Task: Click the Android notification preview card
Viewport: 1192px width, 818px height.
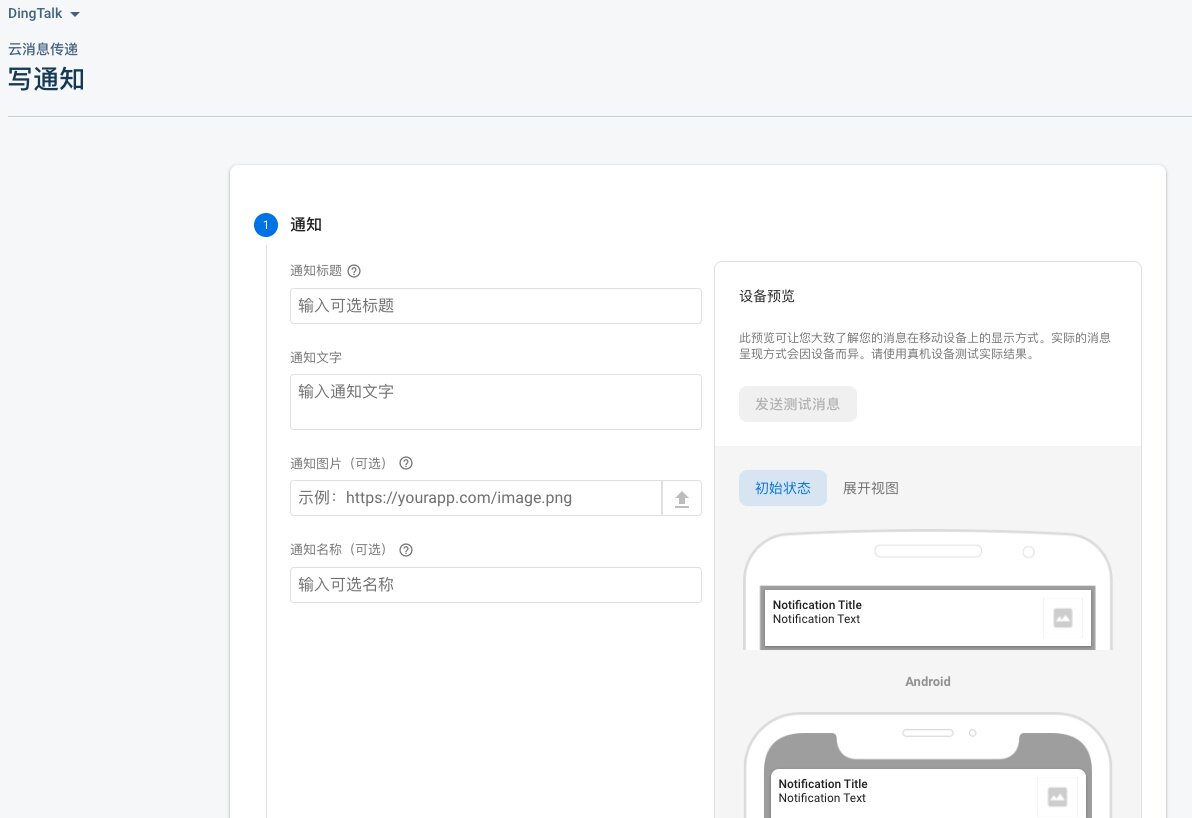Action: coord(927,617)
